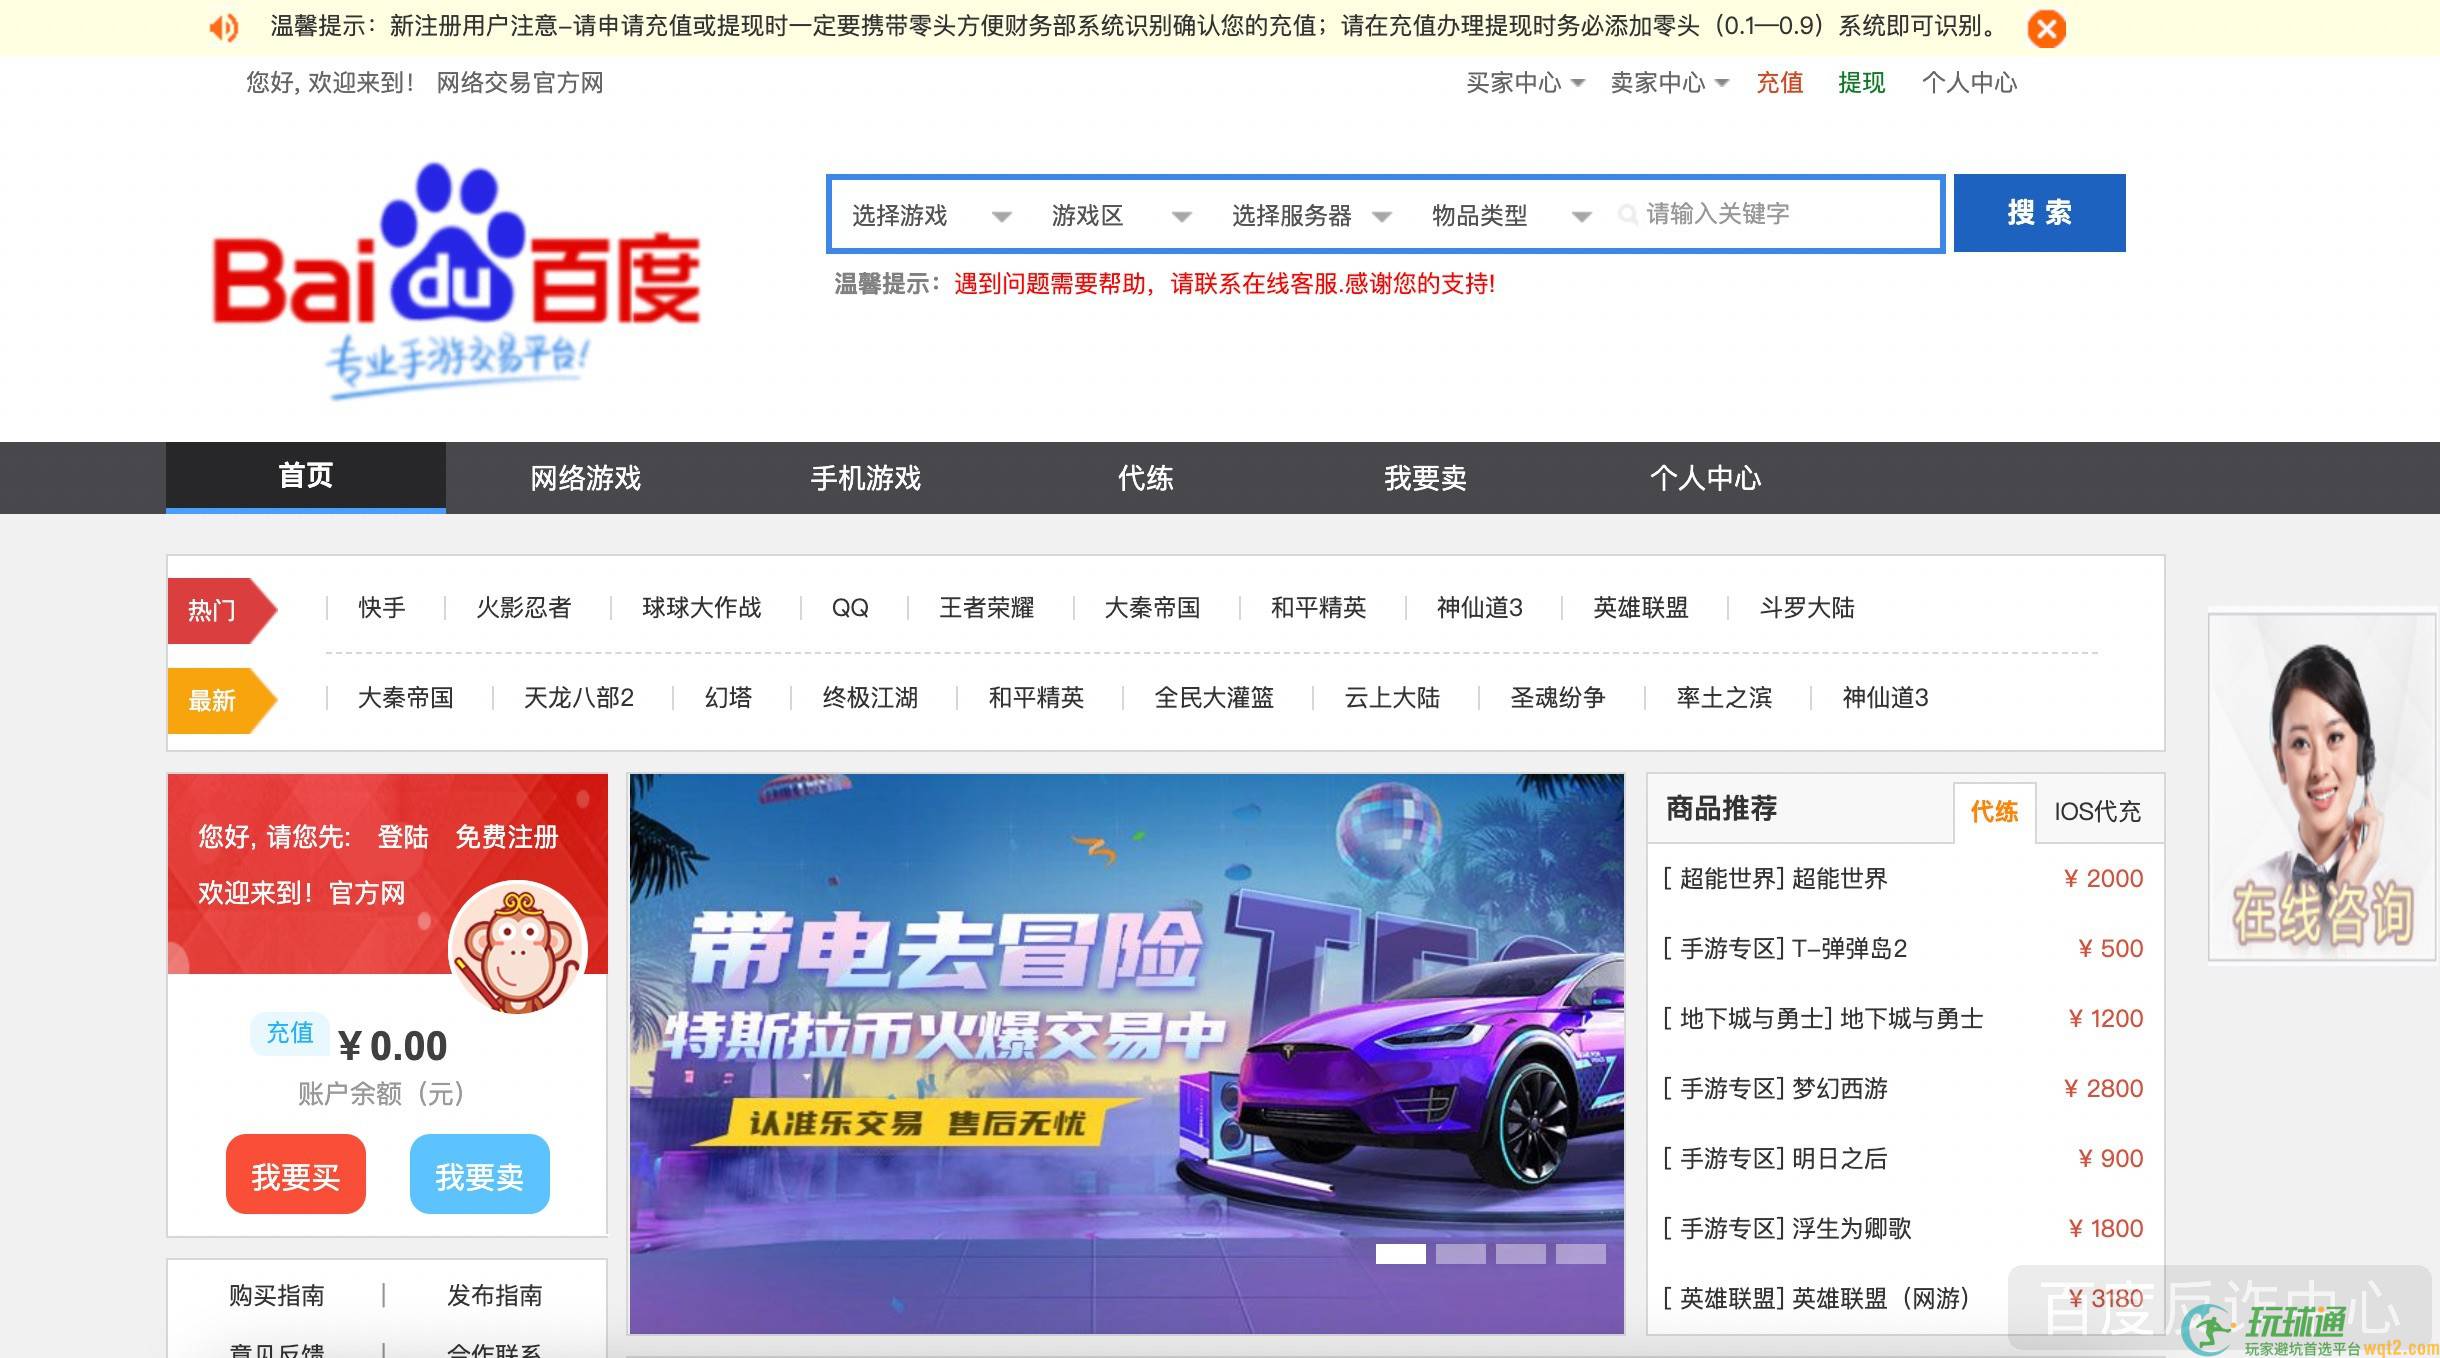
Task: Click the 登陆 login link
Action: [403, 837]
